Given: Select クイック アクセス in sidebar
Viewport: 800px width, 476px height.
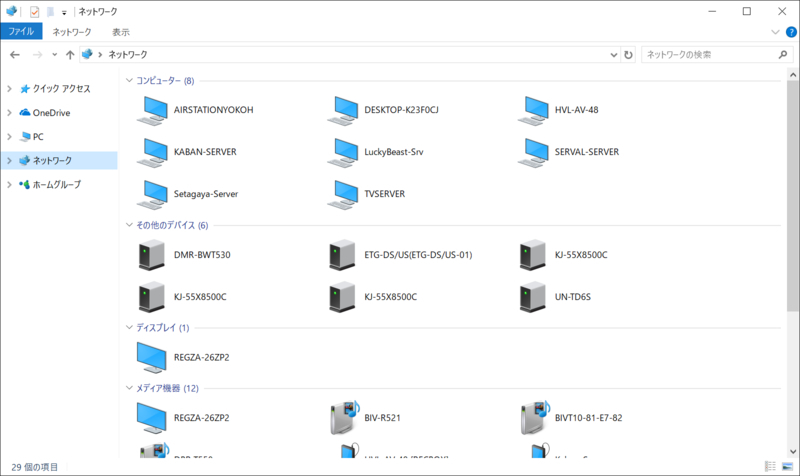Looking at the screenshot, I should pyautogui.click(x=62, y=89).
